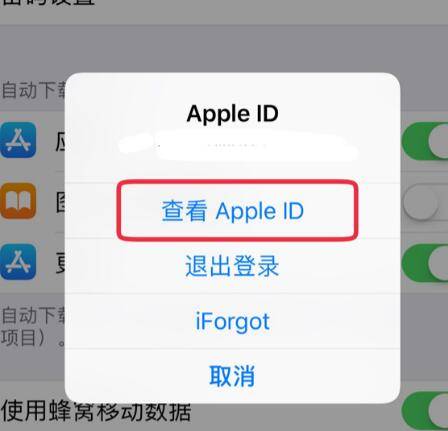
Task: Tap the footer note ending with 项目)。
Action: [33, 327]
